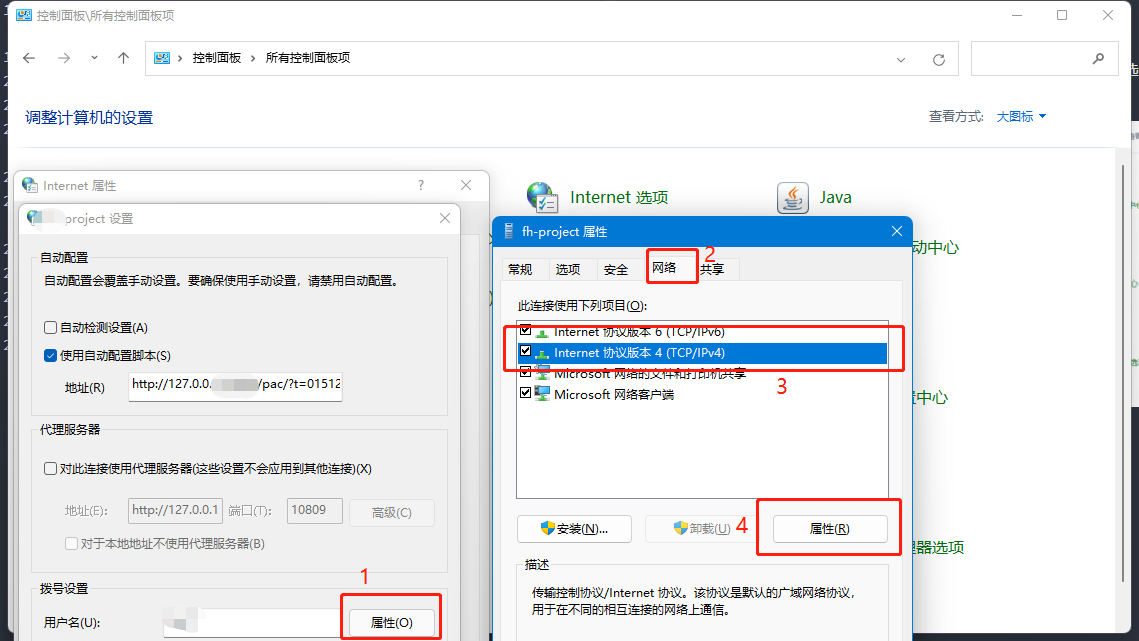The image size is (1139, 641).
Task: Click the back navigation arrow
Action: pos(29,58)
